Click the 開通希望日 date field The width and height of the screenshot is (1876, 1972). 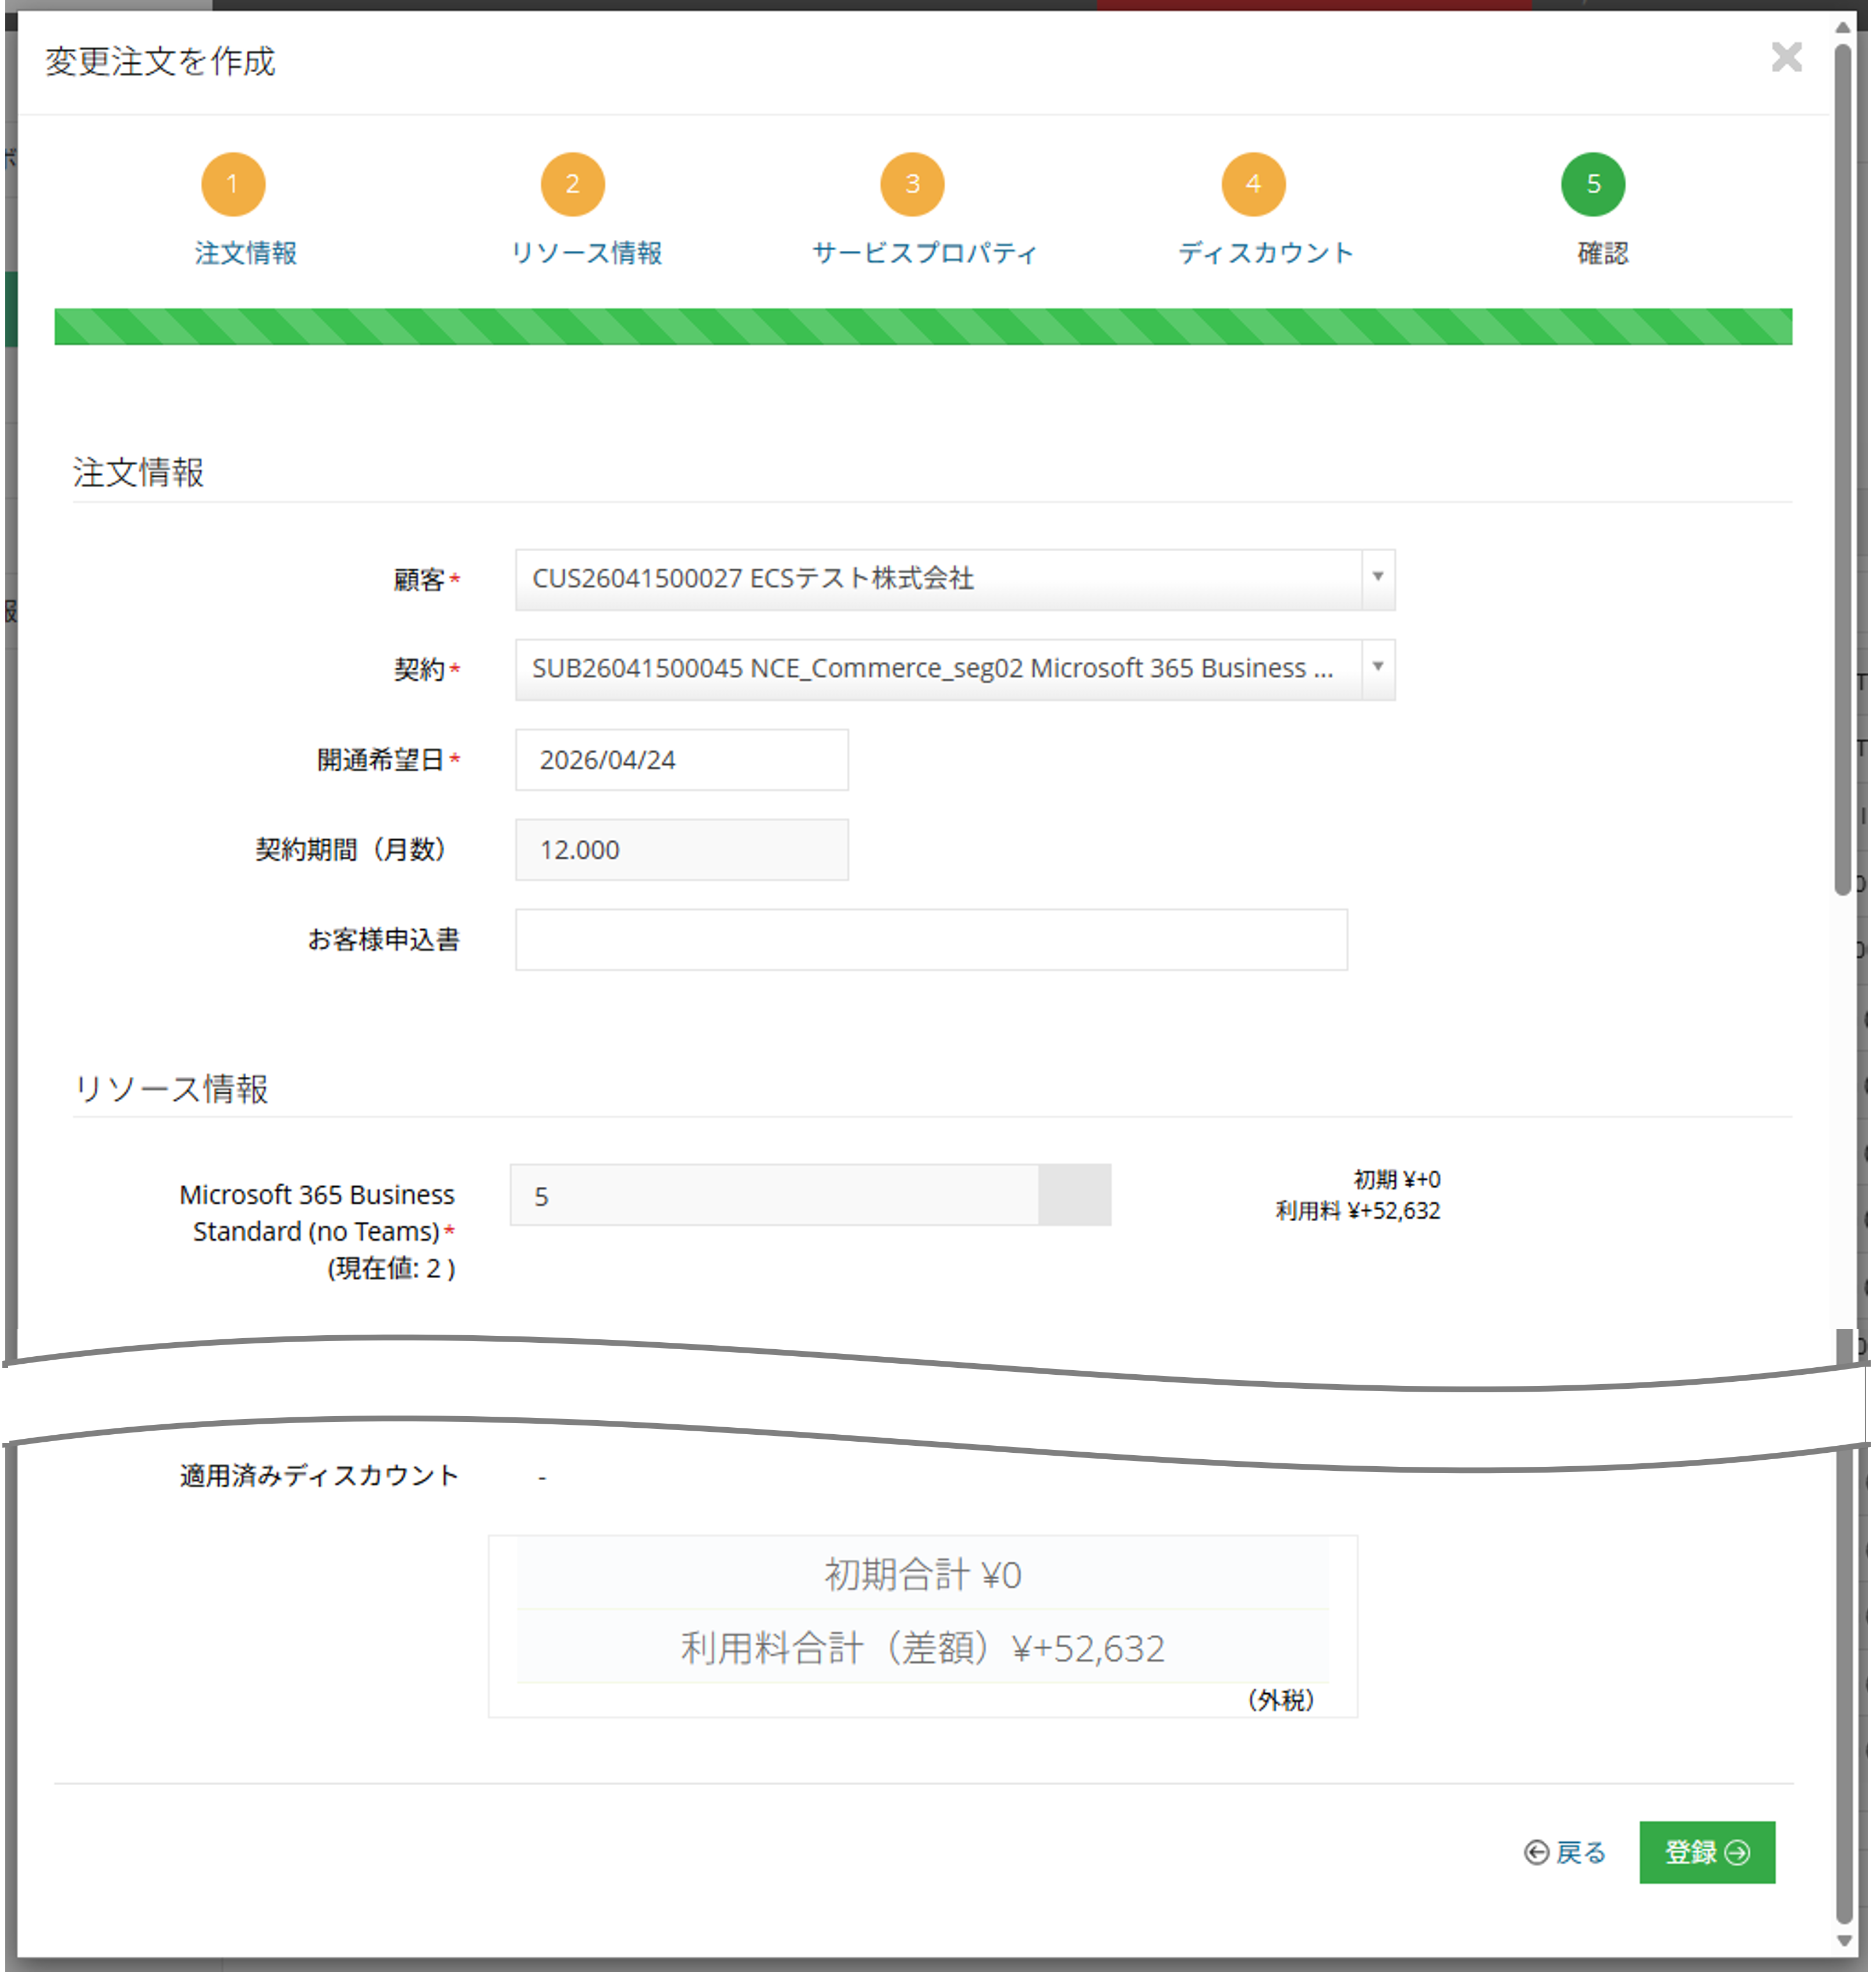682,760
